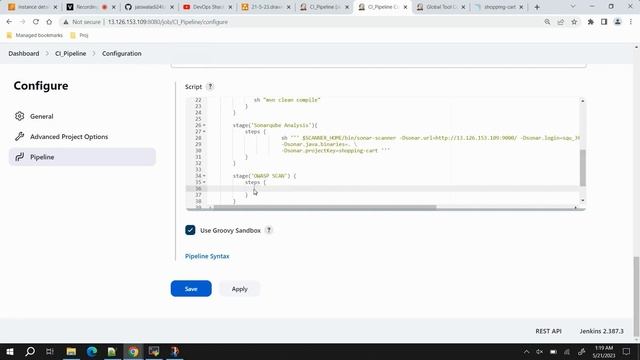Close the shopping-cart tab

coord(521,7)
